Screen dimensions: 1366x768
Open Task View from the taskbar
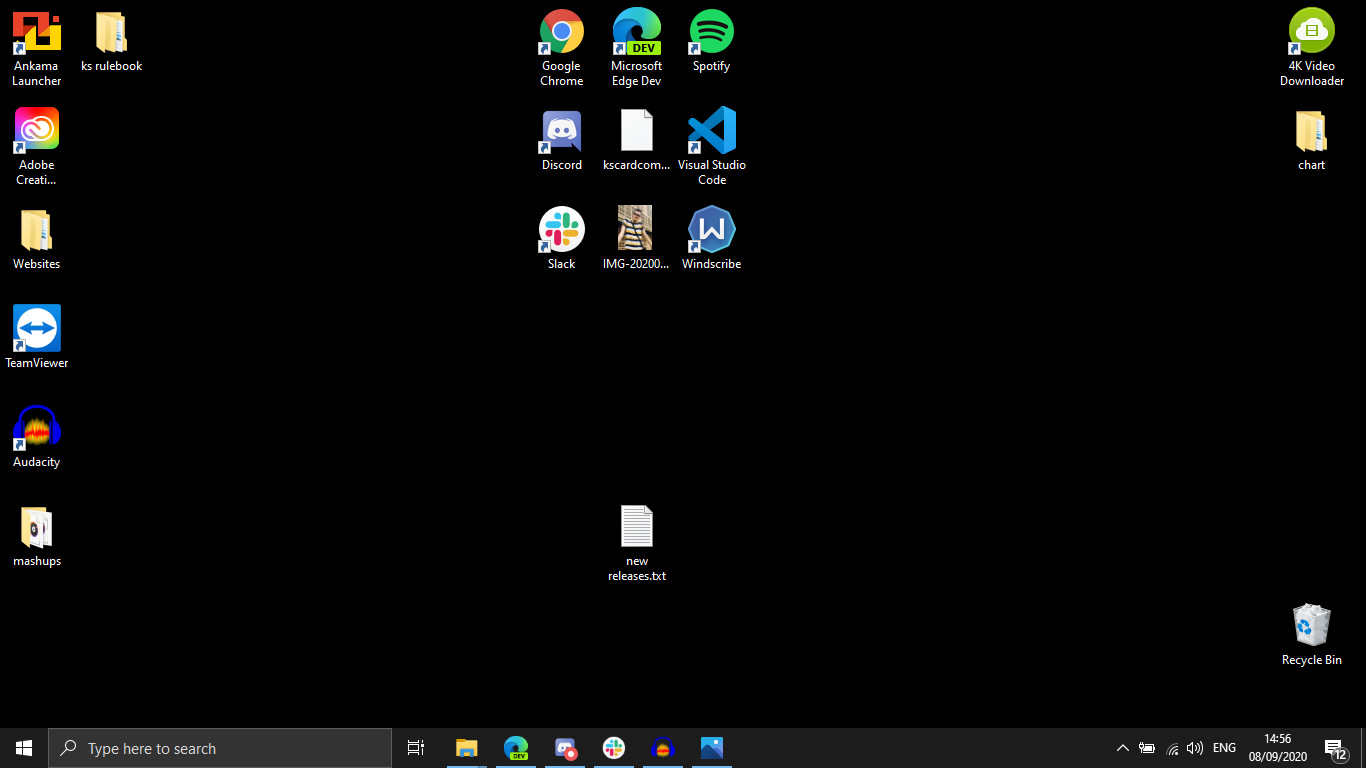click(x=416, y=748)
